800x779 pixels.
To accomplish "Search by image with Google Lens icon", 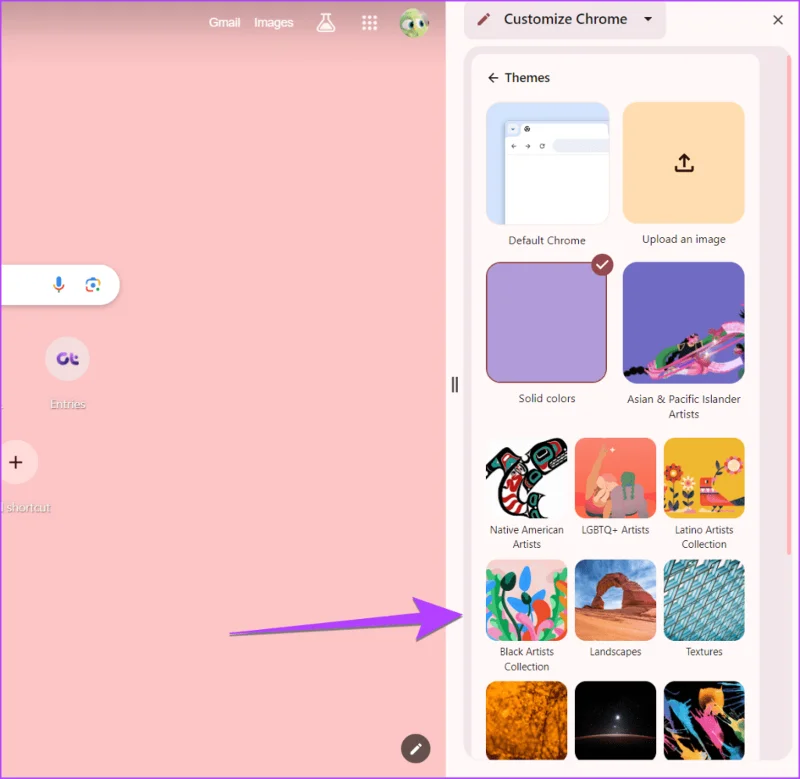I will click(x=92, y=284).
